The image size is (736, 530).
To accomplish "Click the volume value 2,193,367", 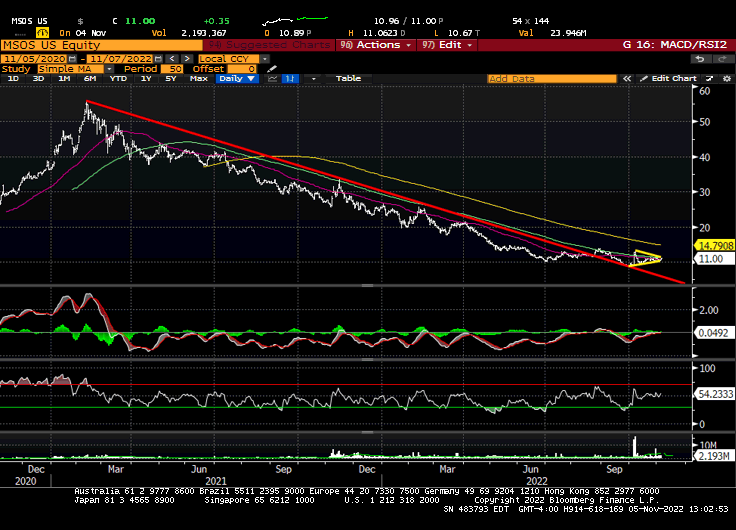I will tap(204, 33).
